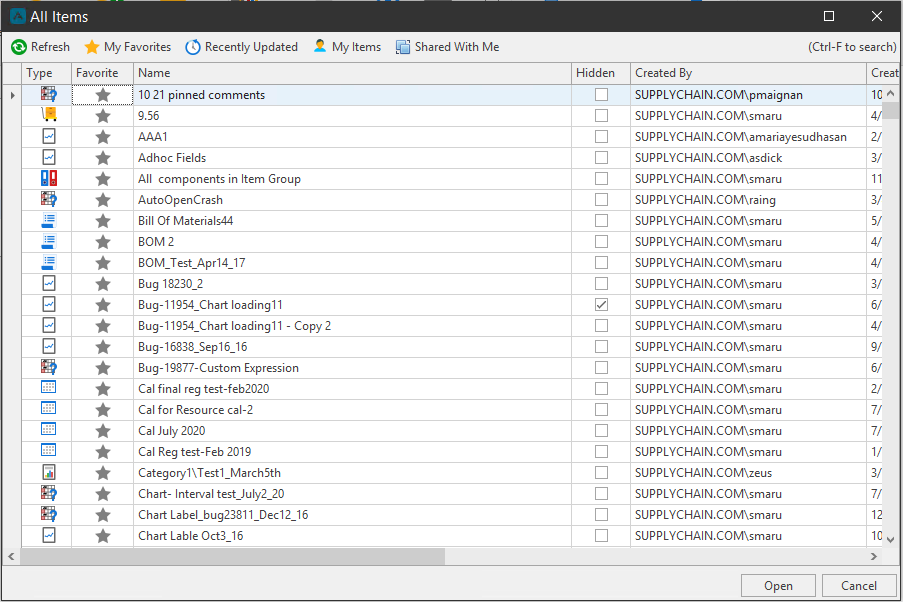Click the Refresh toolbar button

40,47
